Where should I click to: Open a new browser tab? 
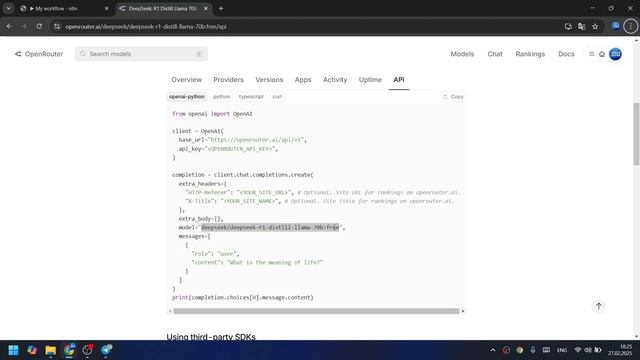click(x=221, y=8)
